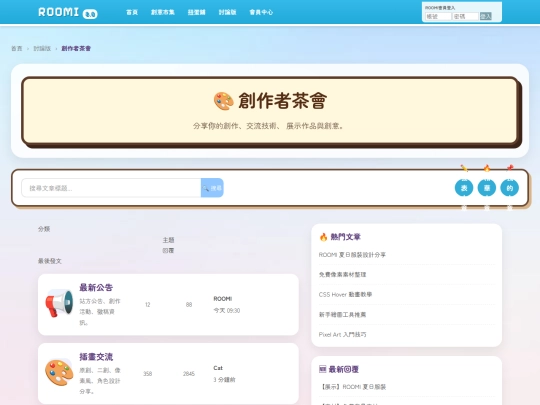Open hot article 免費像素素材整理

click(x=342, y=274)
